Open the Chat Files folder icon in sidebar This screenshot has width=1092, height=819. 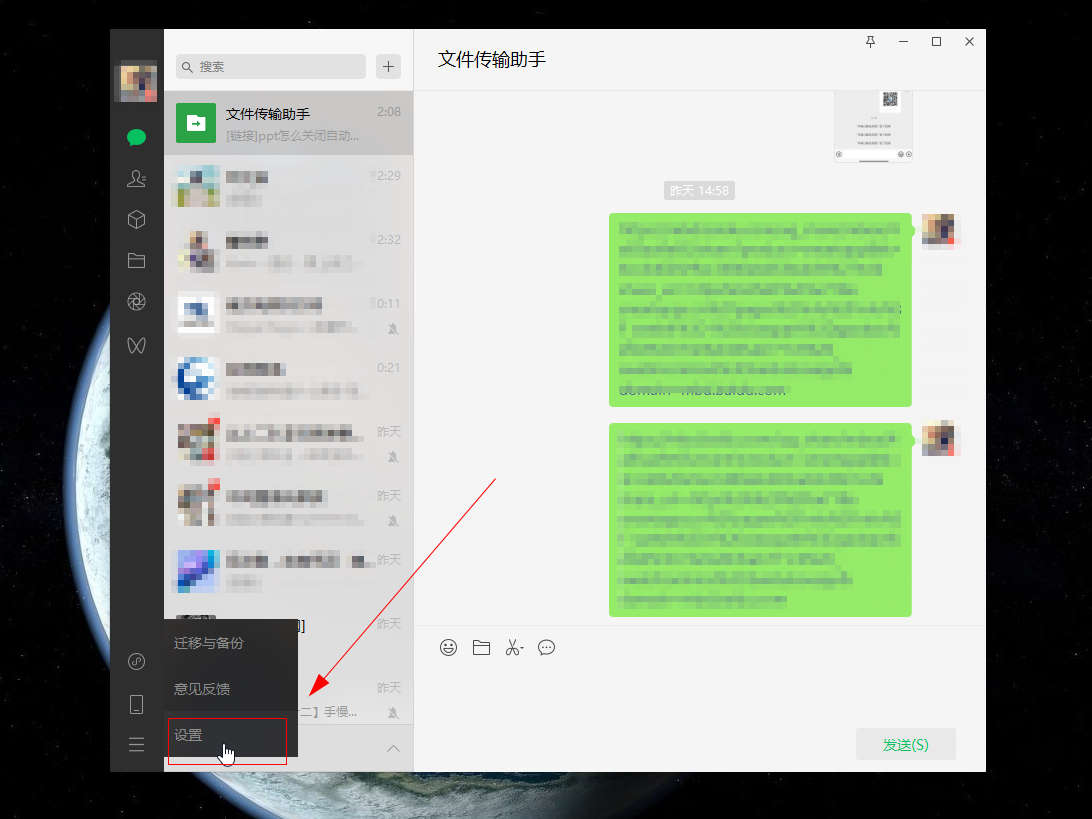(x=137, y=261)
